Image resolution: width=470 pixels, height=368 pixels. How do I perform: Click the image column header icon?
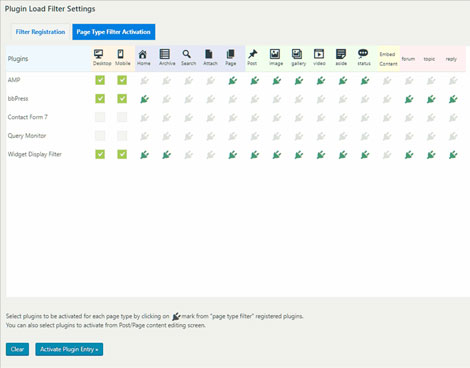[x=275, y=54]
